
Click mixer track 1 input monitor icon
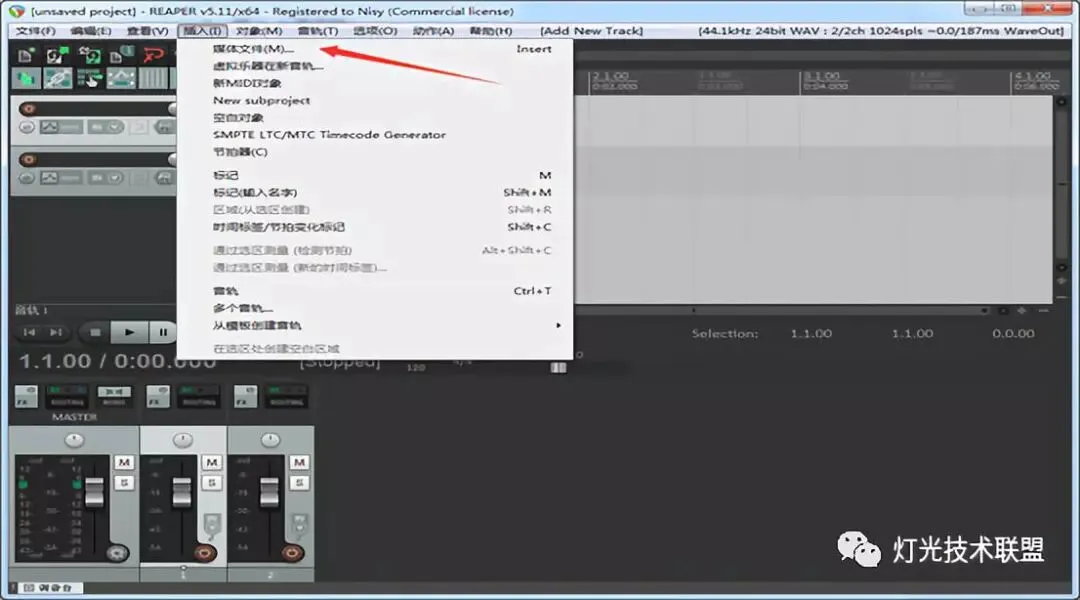(211, 525)
